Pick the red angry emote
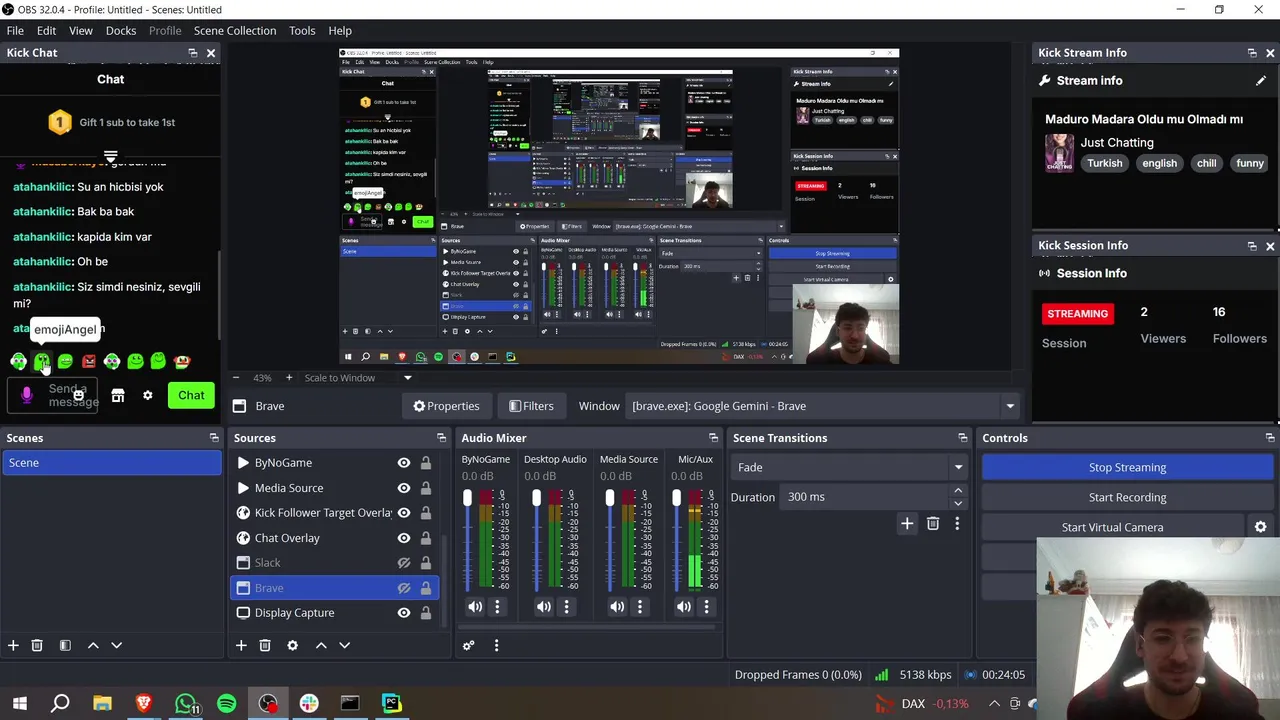 89,361
